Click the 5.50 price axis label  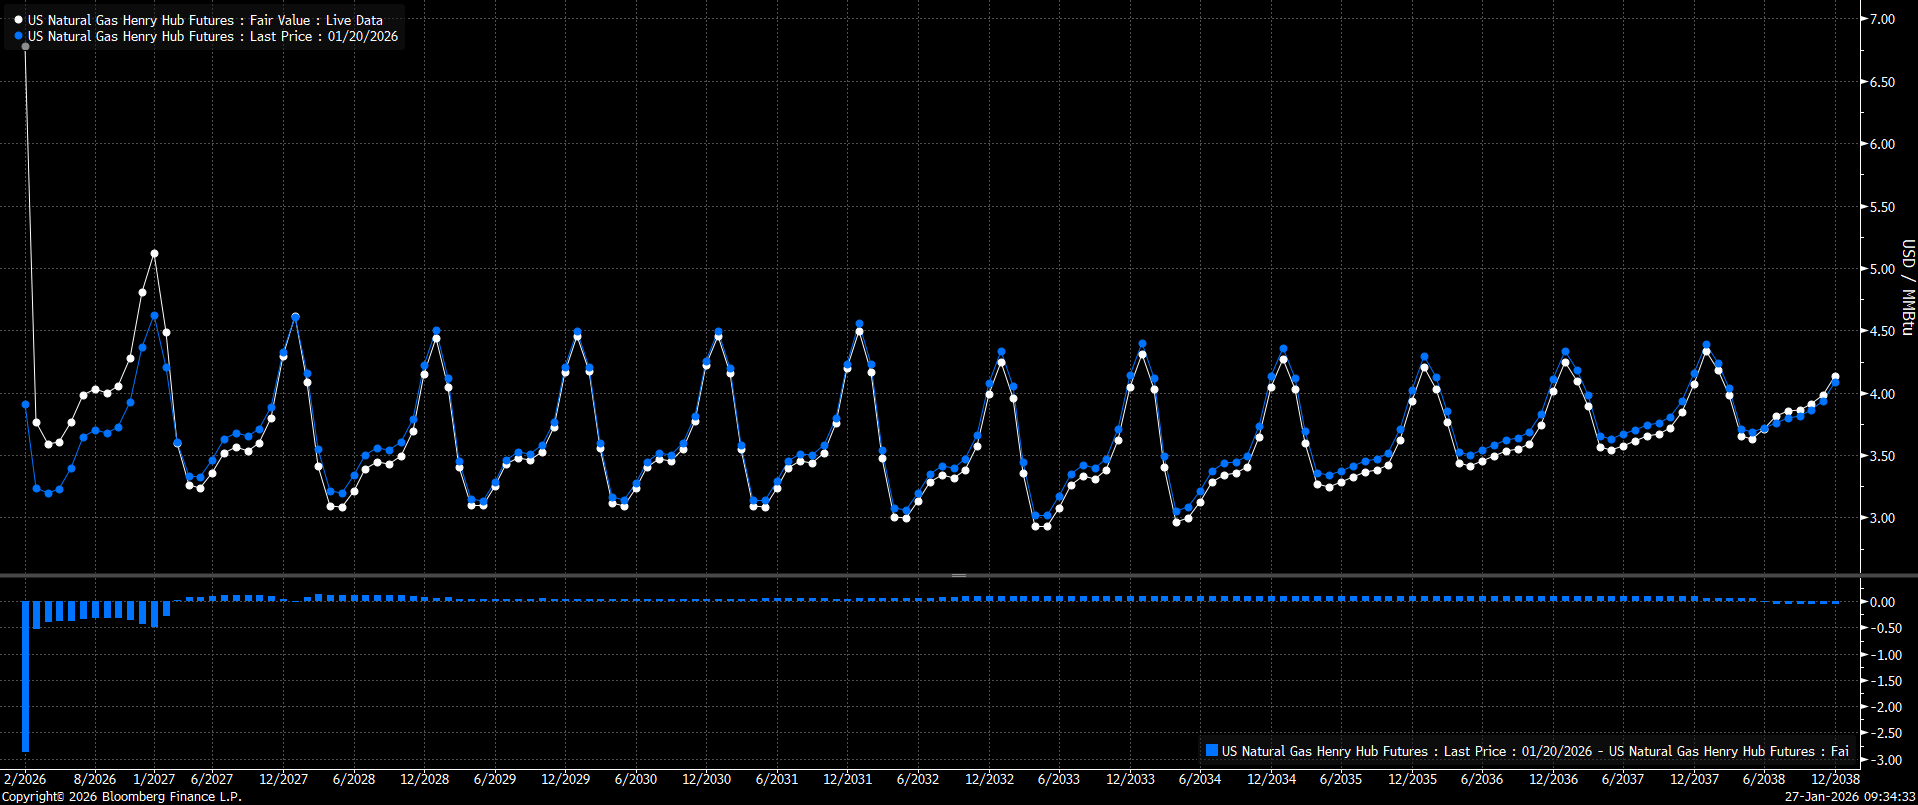coord(1882,207)
